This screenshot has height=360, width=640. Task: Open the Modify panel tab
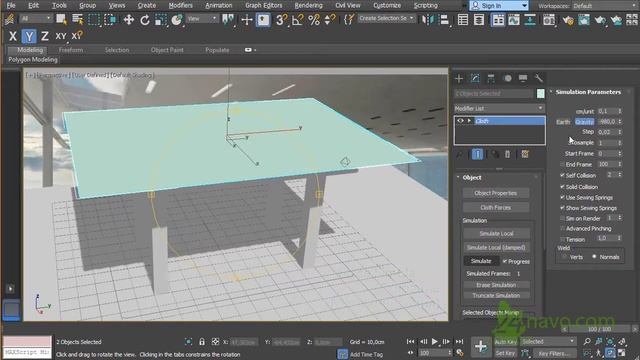tap(475, 78)
